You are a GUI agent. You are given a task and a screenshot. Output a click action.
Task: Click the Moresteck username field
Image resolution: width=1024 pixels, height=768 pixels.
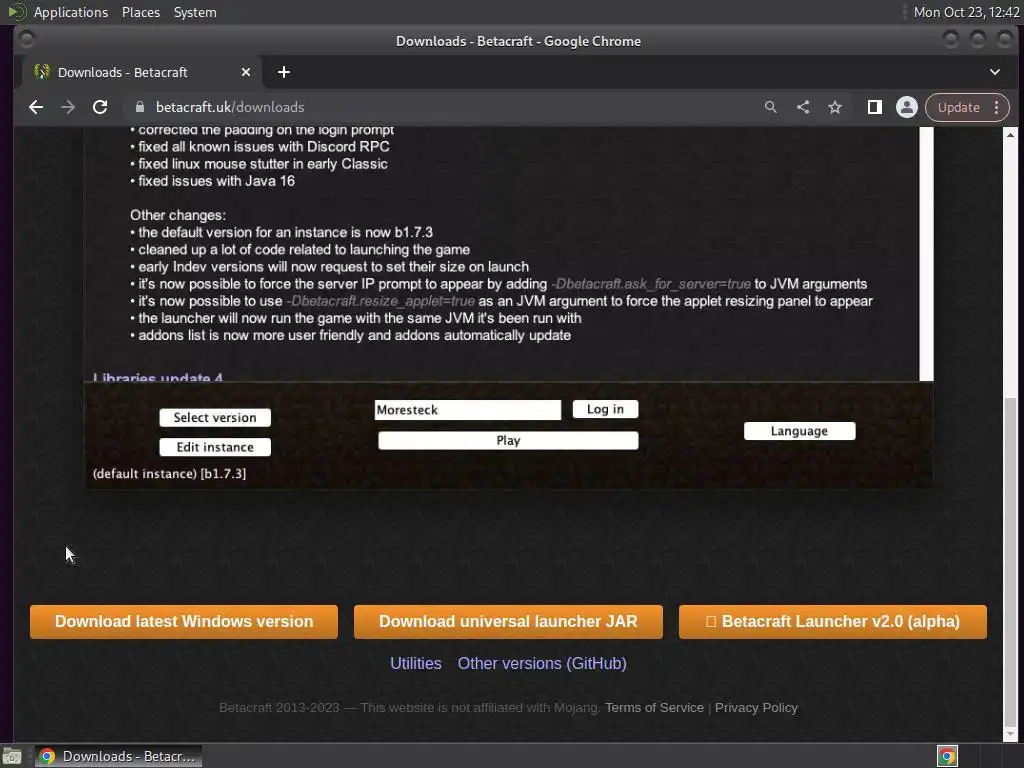coord(468,409)
